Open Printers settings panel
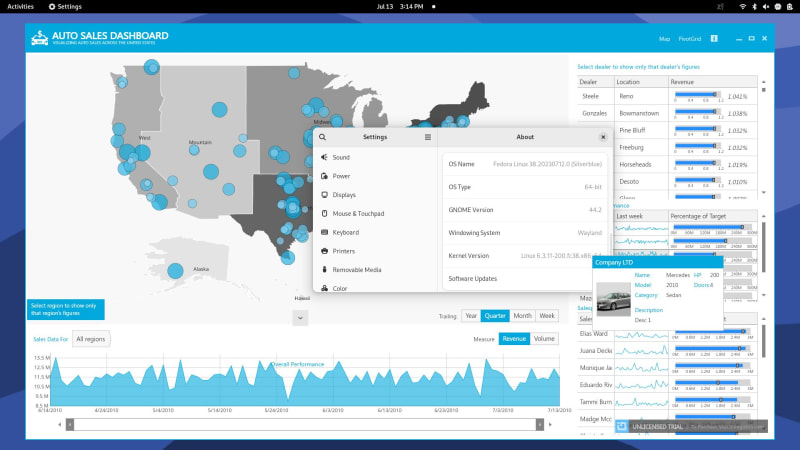 [375, 251]
